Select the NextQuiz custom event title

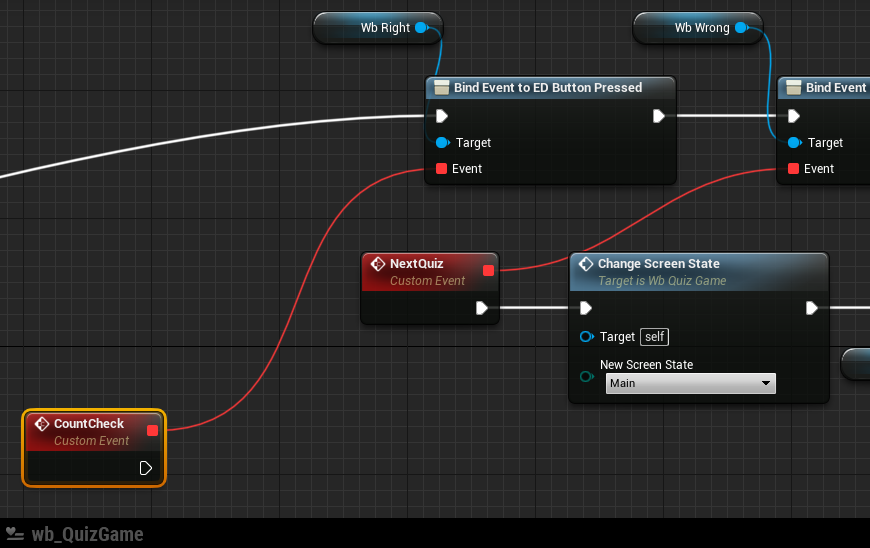(x=416, y=263)
